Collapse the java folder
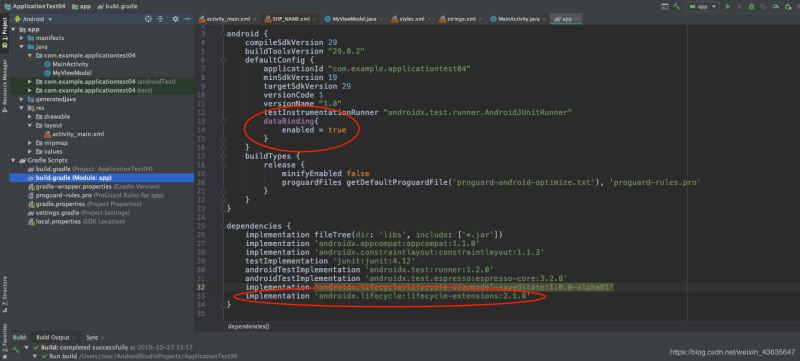 tap(22, 47)
